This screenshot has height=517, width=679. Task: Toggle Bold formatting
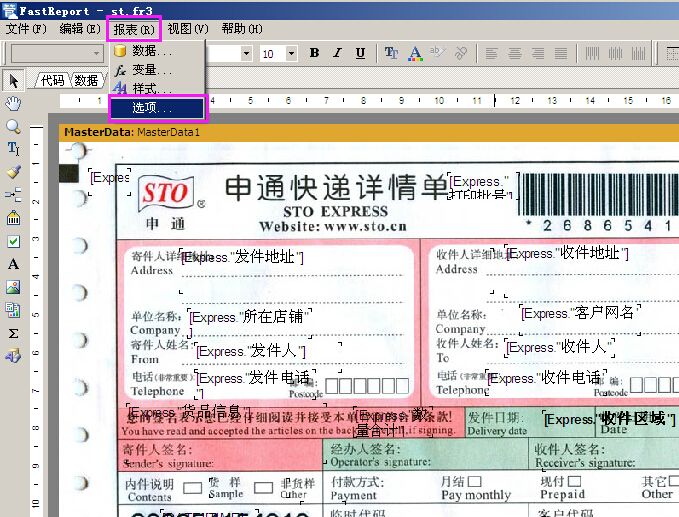[314, 53]
